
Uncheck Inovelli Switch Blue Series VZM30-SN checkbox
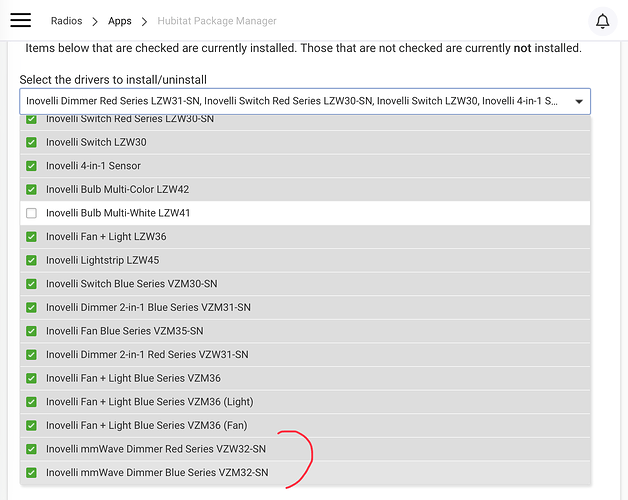[x=31, y=284]
